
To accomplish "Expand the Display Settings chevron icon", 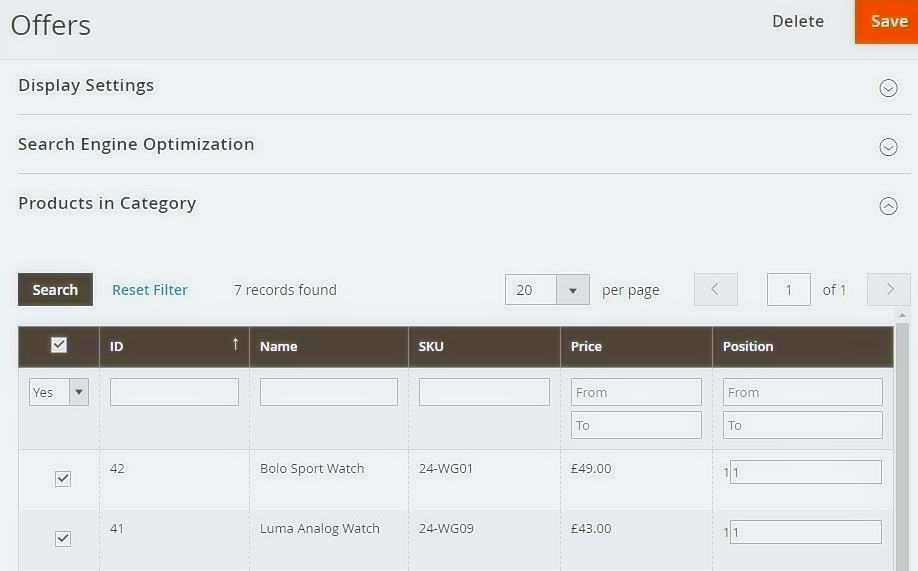I will click(888, 88).
